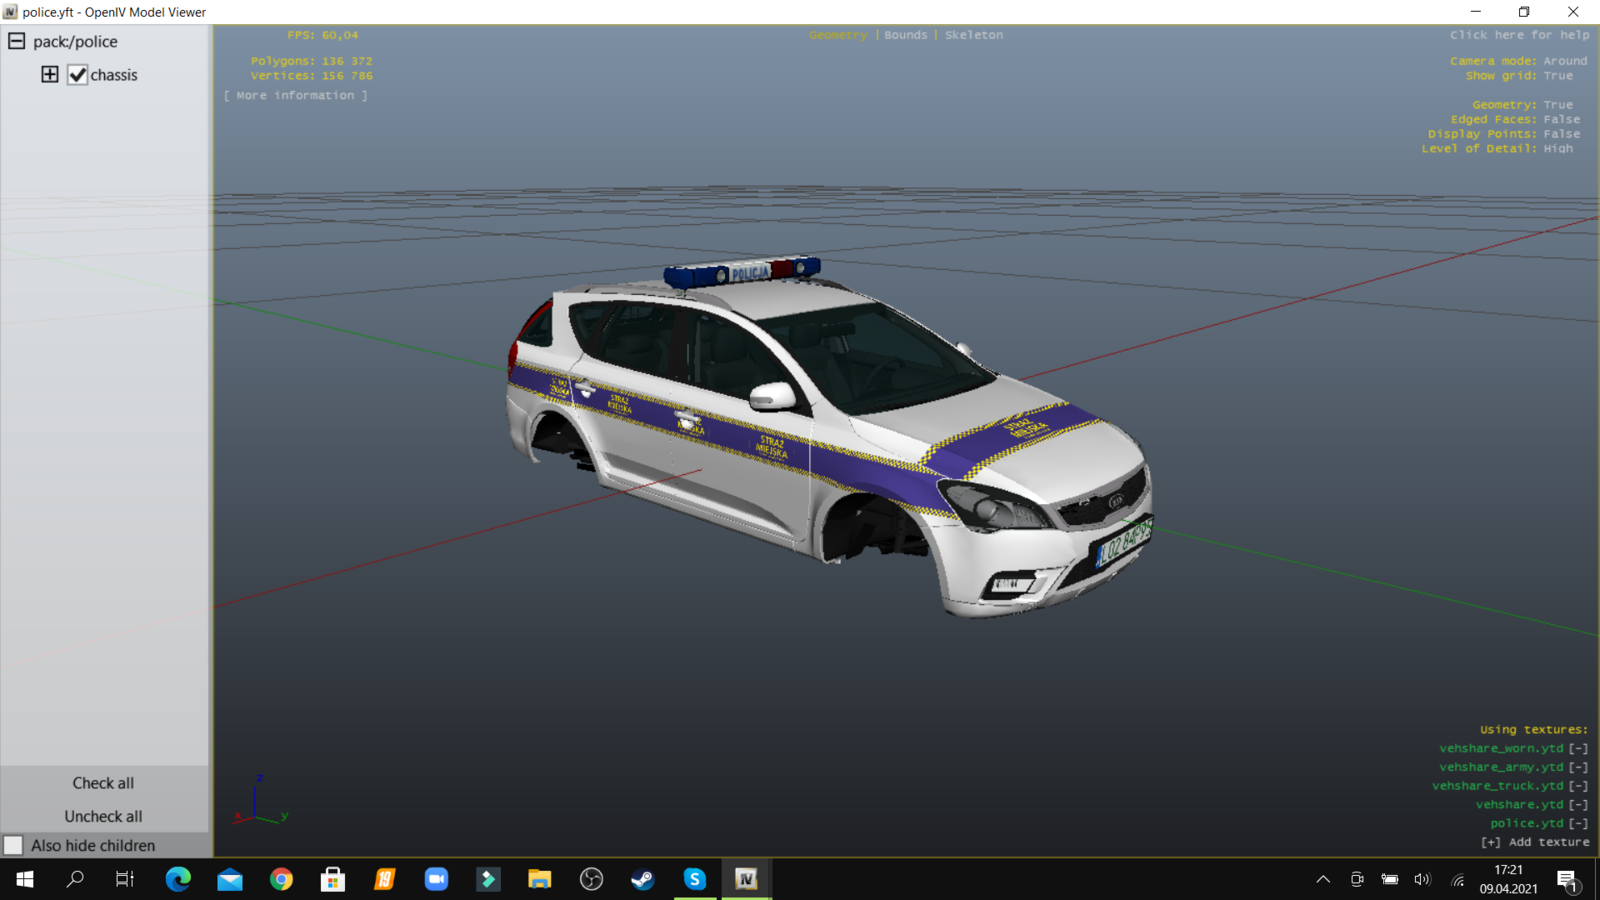The width and height of the screenshot is (1600, 900).
Task: Launch Skype from the taskbar
Action: 694,879
